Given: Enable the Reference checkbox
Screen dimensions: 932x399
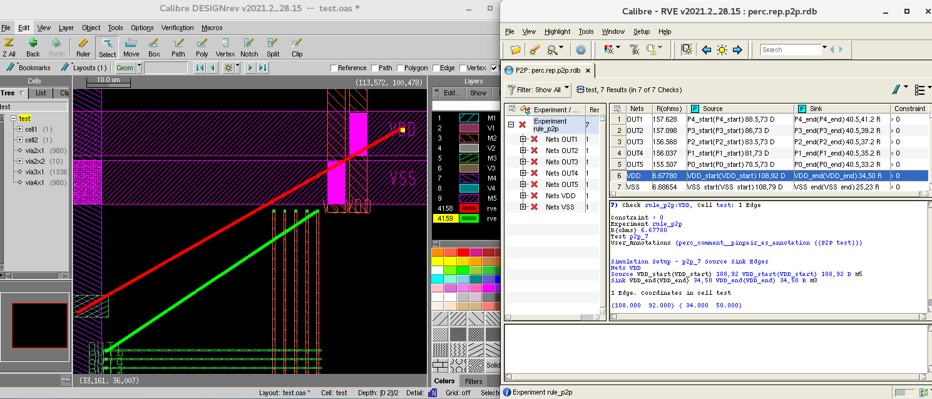Looking at the screenshot, I should (334, 68).
